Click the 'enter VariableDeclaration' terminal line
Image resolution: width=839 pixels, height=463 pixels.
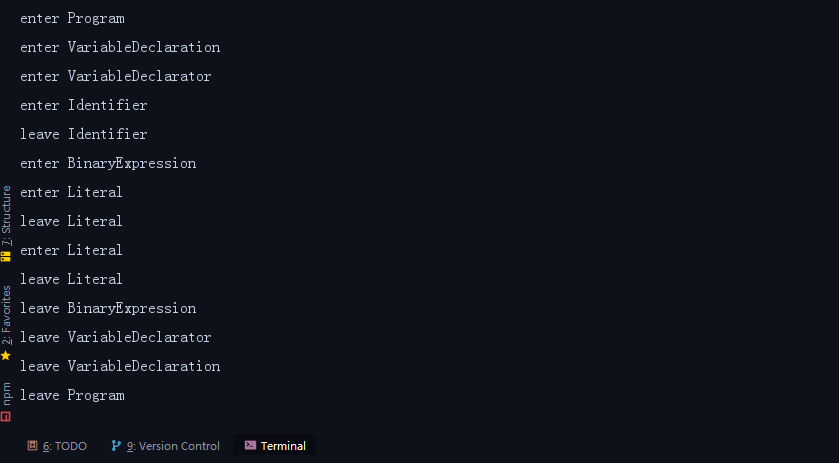tap(120, 48)
